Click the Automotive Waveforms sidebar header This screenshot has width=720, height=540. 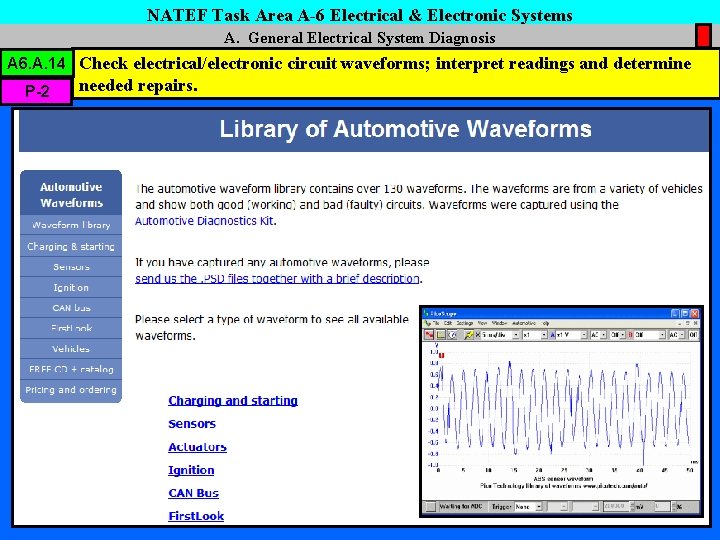[x=71, y=194]
